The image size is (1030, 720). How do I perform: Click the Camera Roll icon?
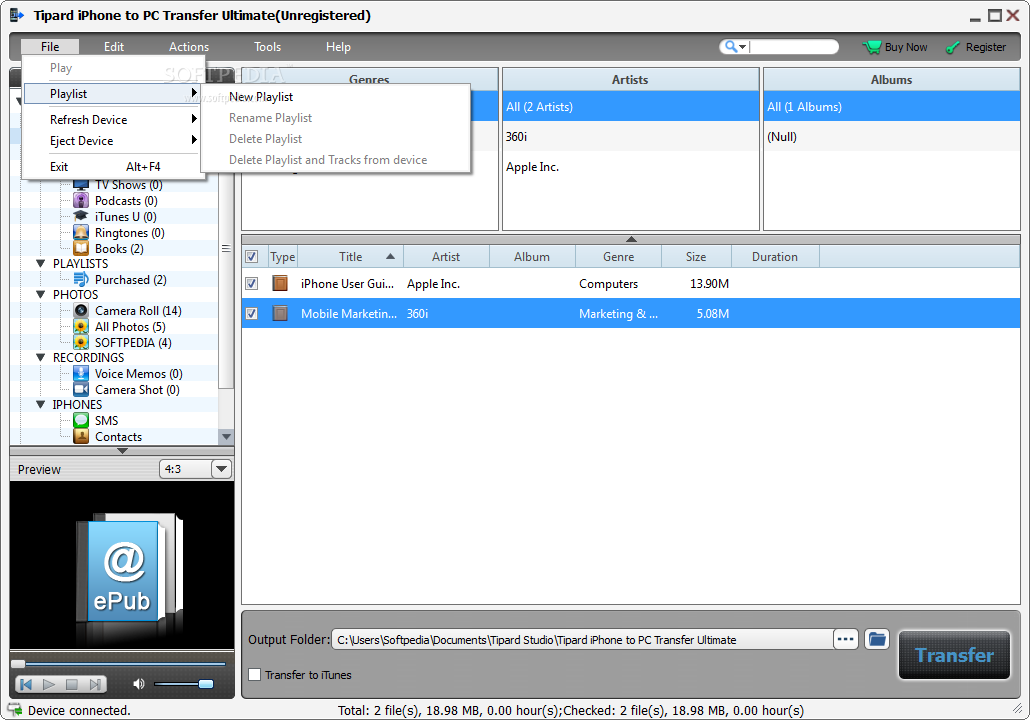tap(81, 310)
